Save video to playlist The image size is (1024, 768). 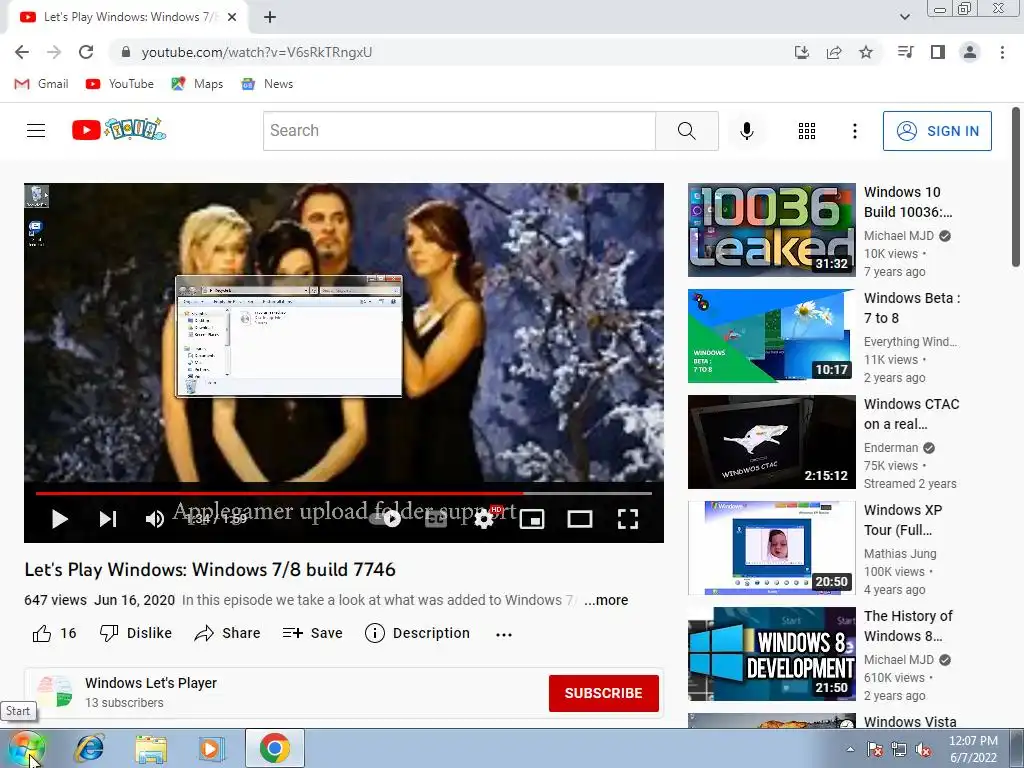(x=312, y=633)
